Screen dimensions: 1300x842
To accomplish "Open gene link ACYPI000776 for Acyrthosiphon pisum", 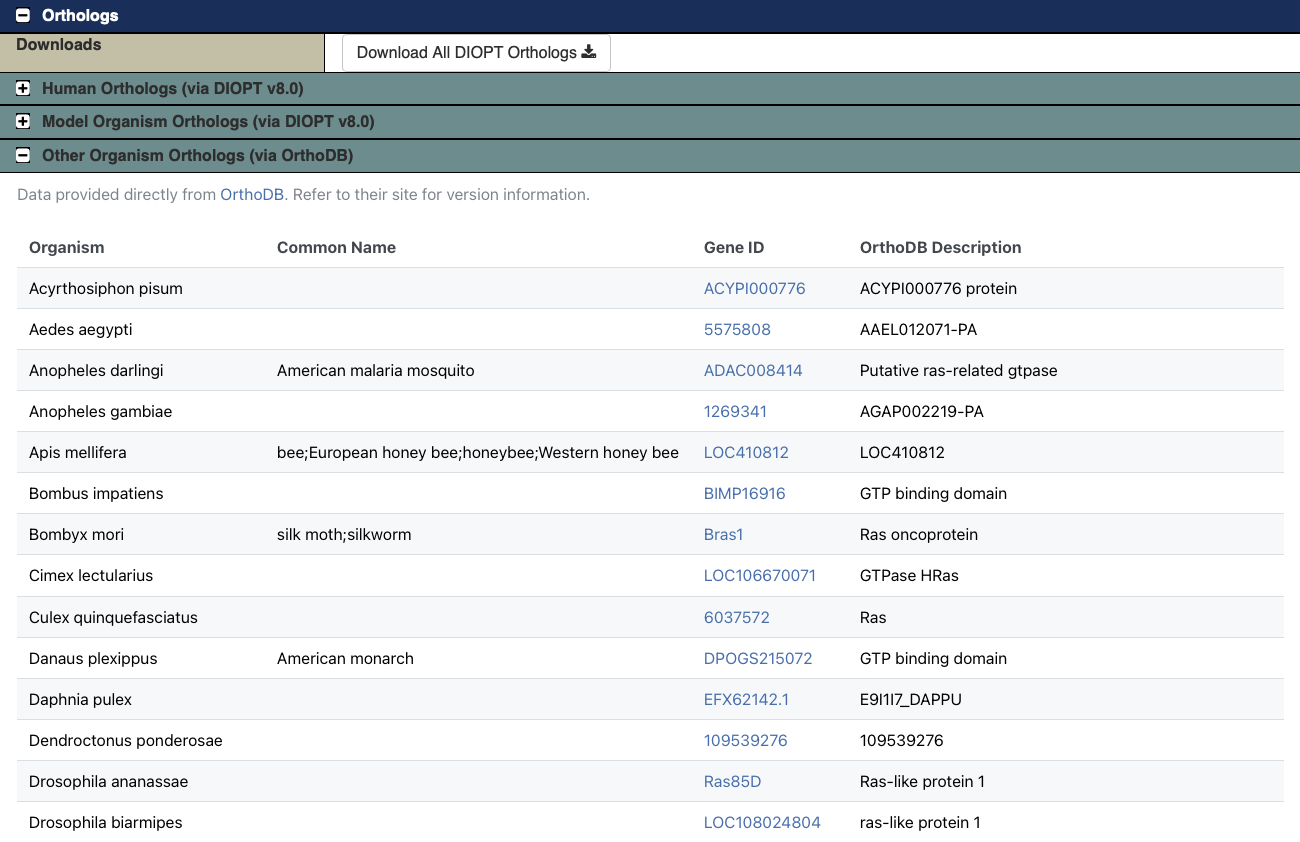I will [x=754, y=288].
